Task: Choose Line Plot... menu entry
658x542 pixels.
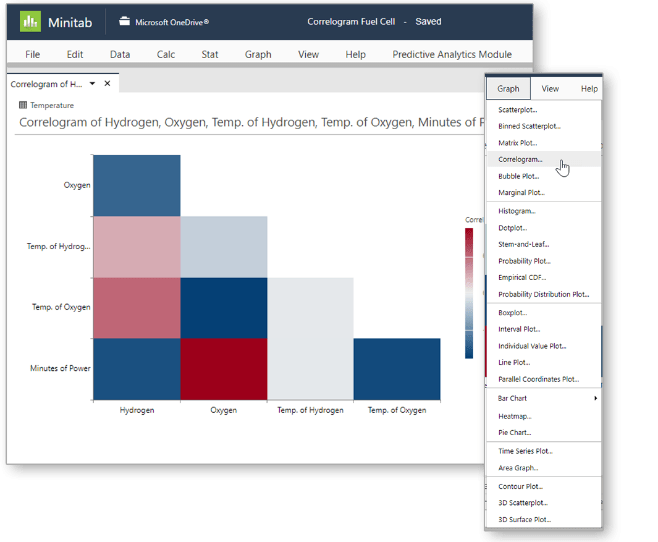Action: (543, 362)
